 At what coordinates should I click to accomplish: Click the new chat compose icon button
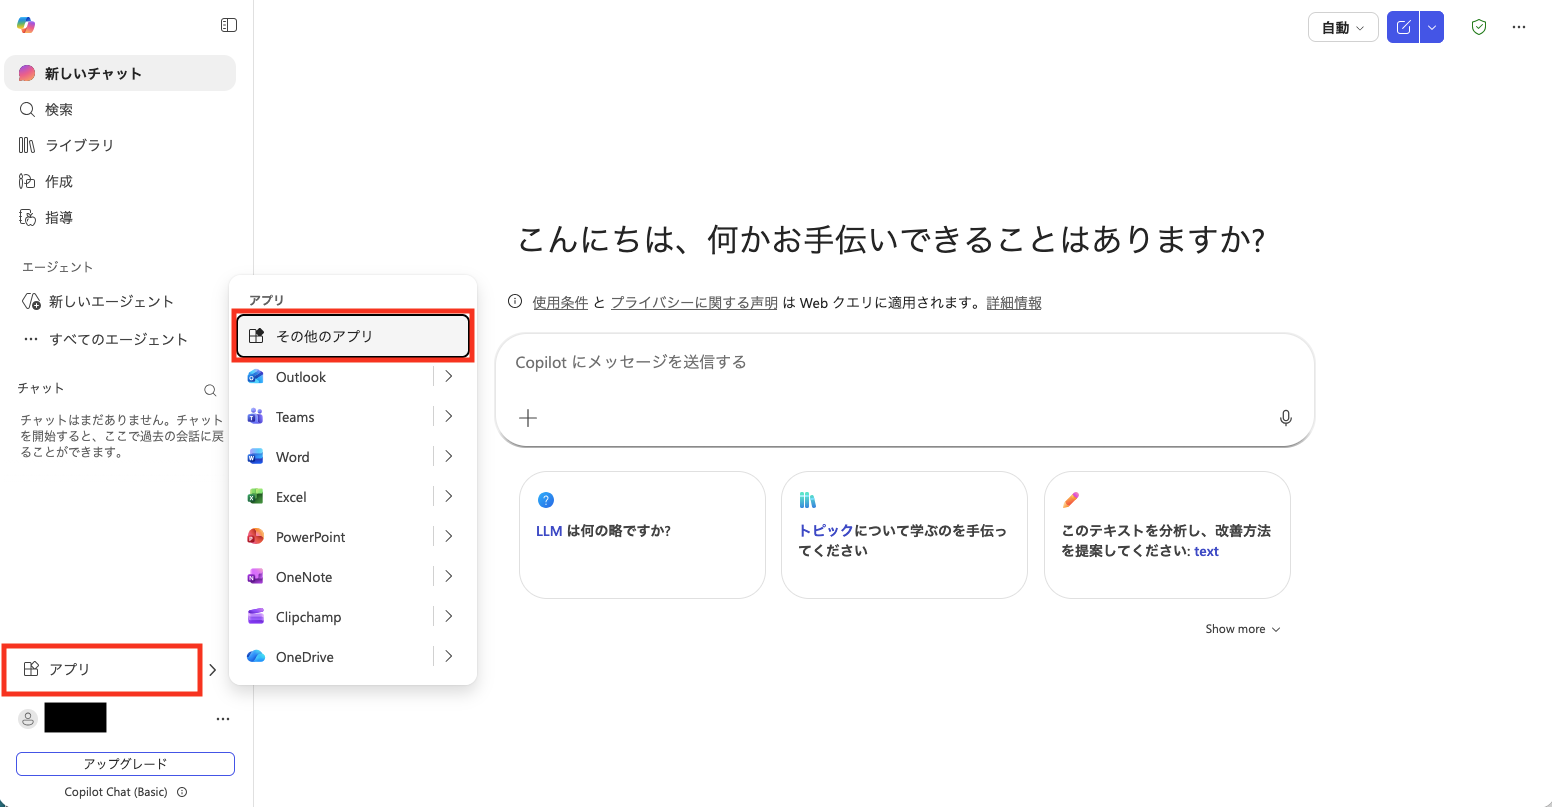pos(1403,27)
